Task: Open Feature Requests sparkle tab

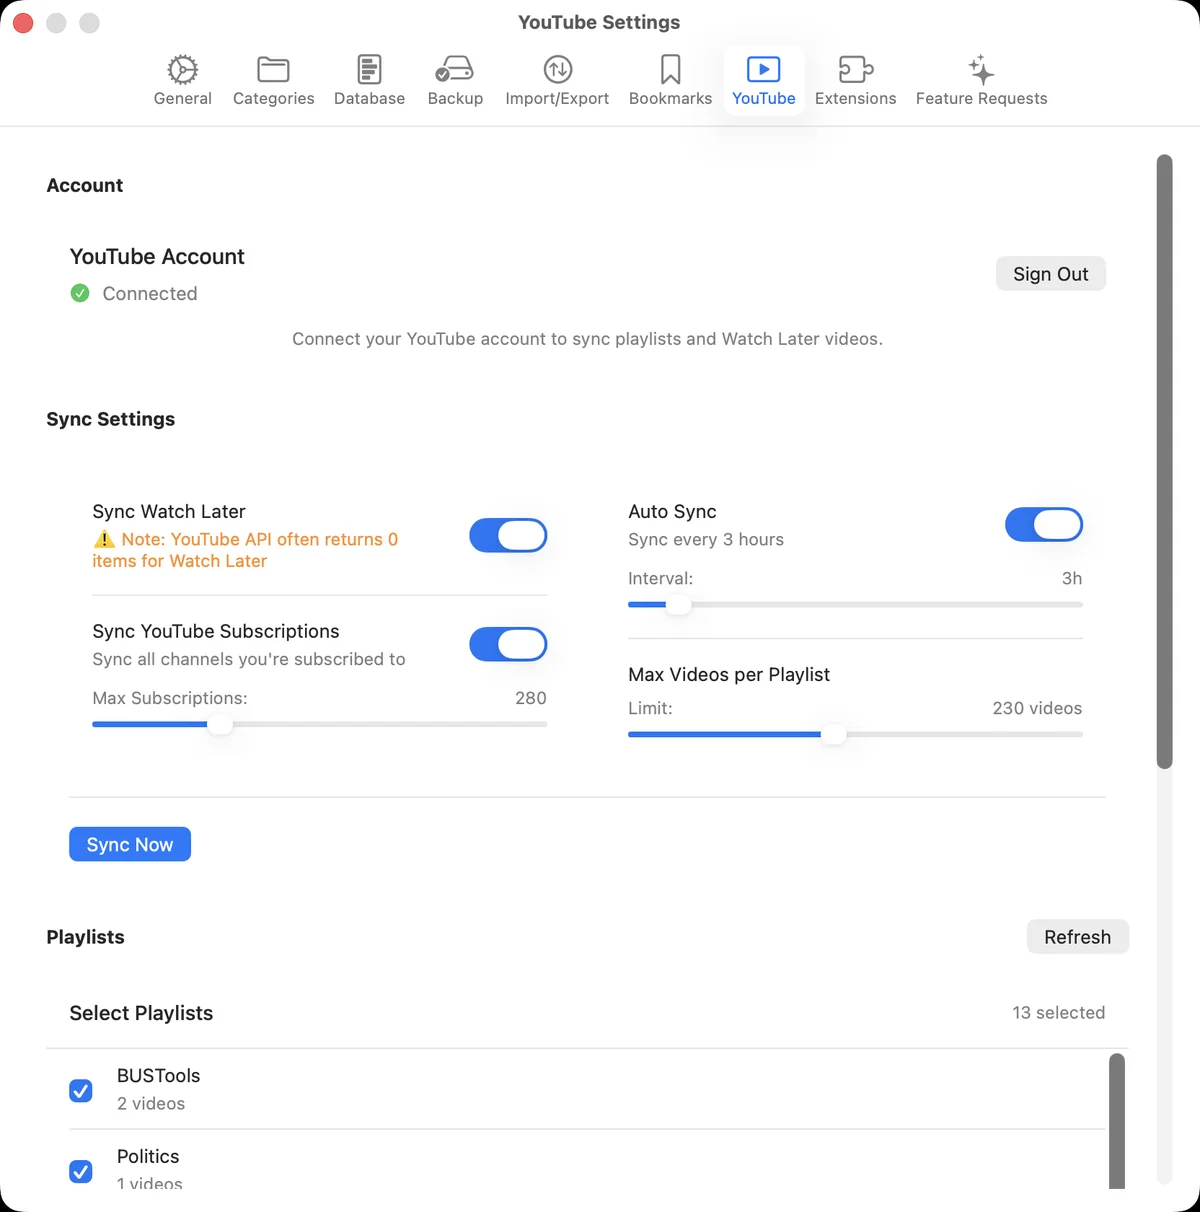Action: click(981, 81)
